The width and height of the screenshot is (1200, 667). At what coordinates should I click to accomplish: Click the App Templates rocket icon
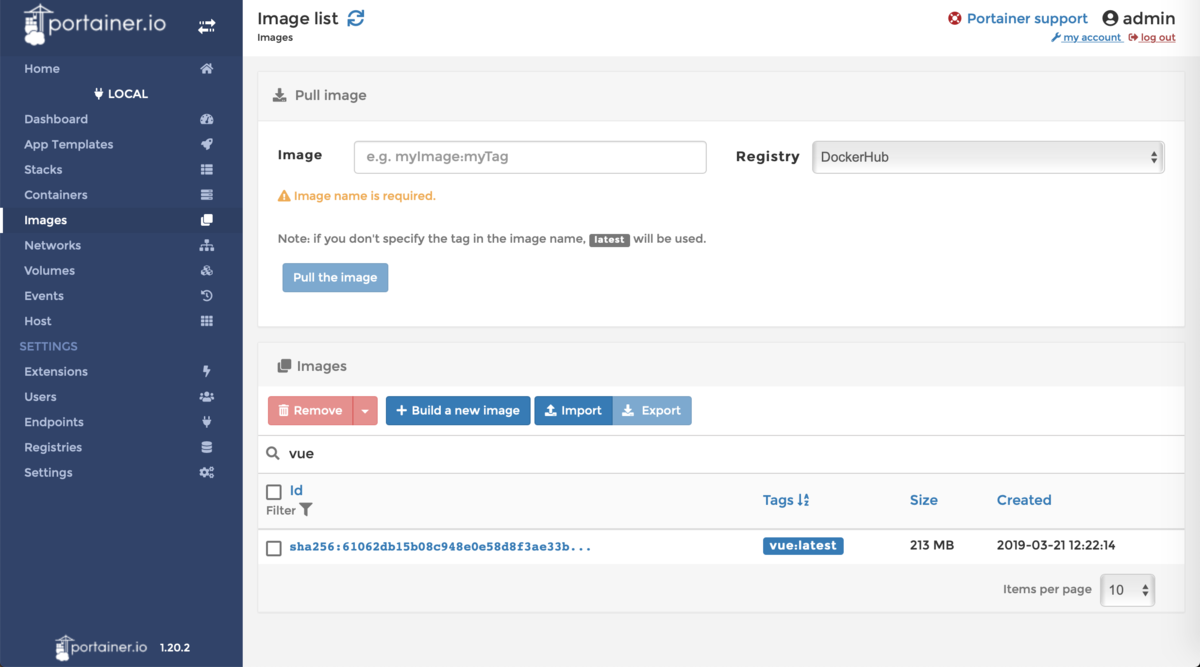pyautogui.click(x=206, y=144)
